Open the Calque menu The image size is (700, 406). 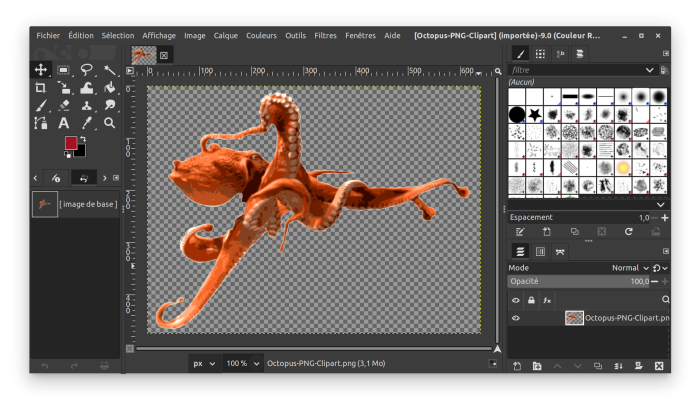[225, 36]
